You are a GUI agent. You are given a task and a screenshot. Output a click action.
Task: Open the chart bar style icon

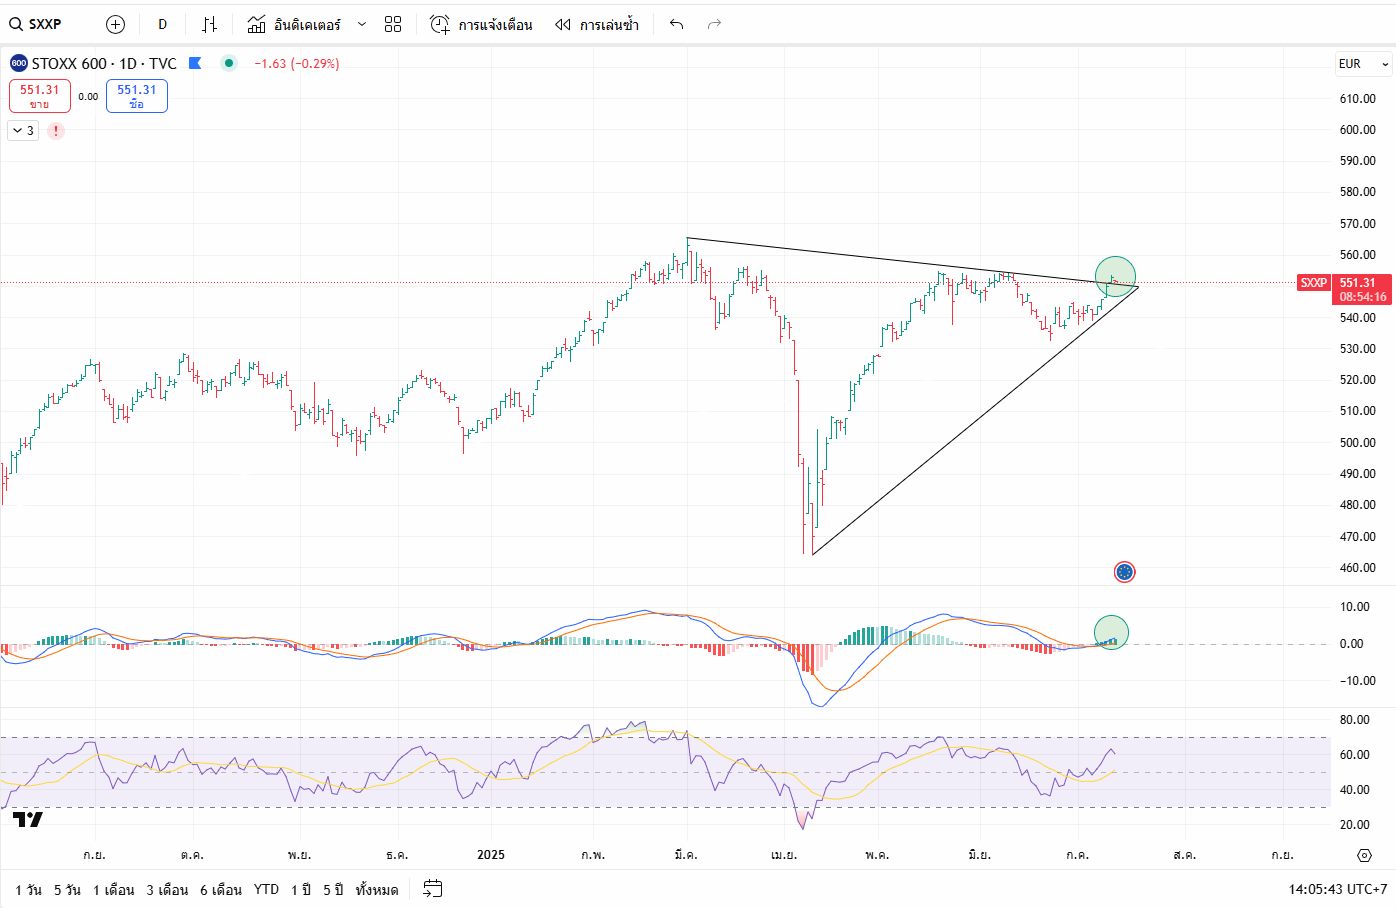point(209,24)
